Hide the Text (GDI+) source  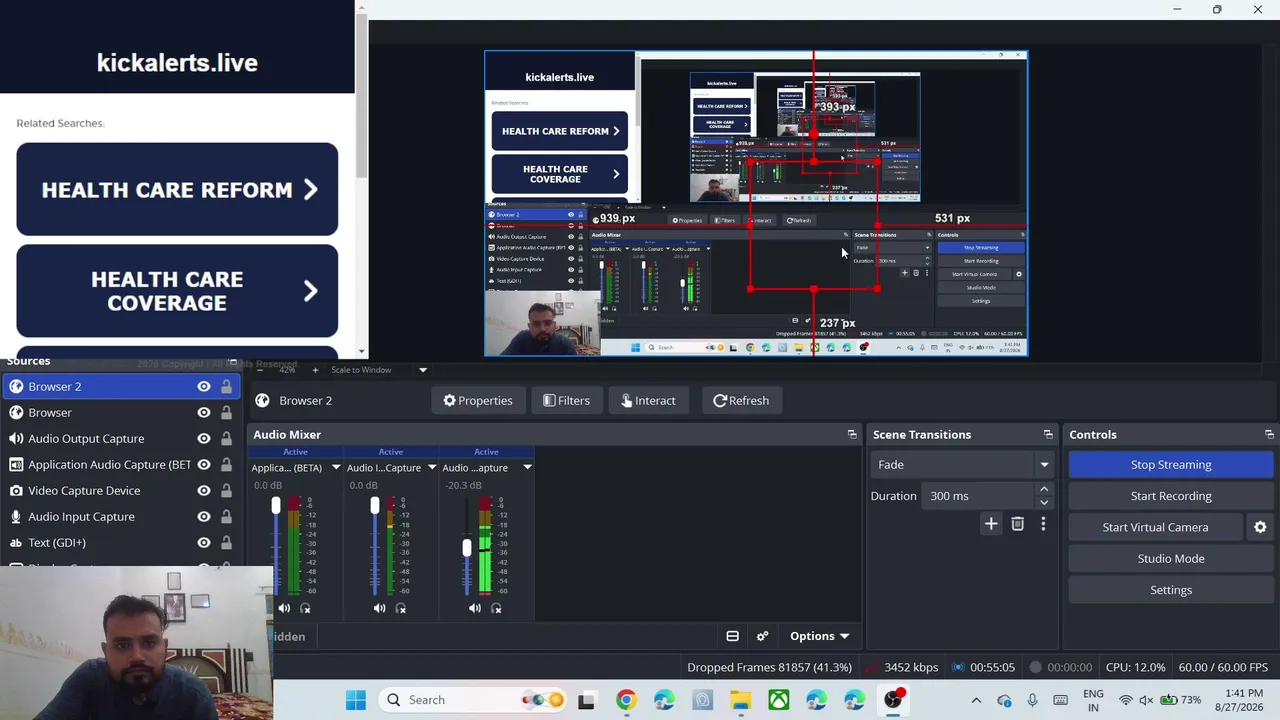[x=204, y=542]
